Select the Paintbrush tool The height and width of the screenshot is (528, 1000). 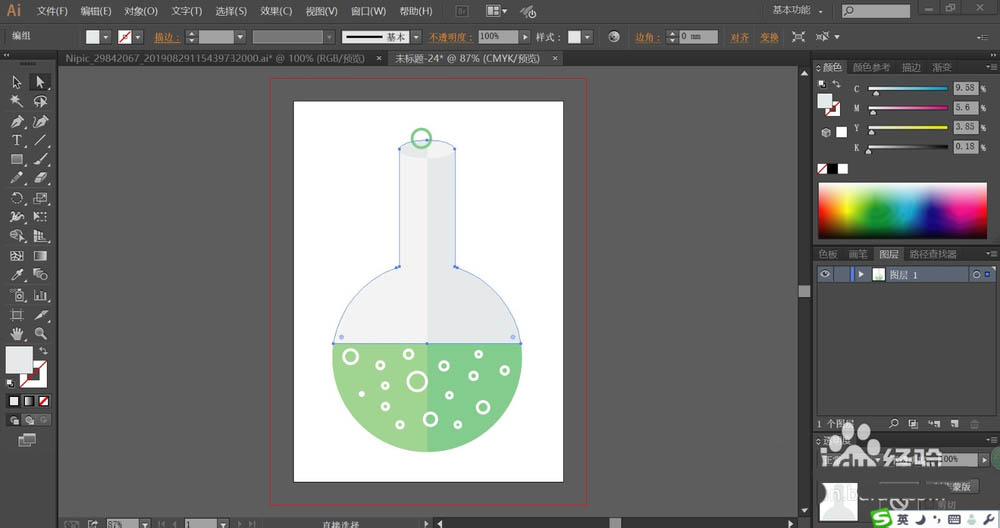point(40,159)
